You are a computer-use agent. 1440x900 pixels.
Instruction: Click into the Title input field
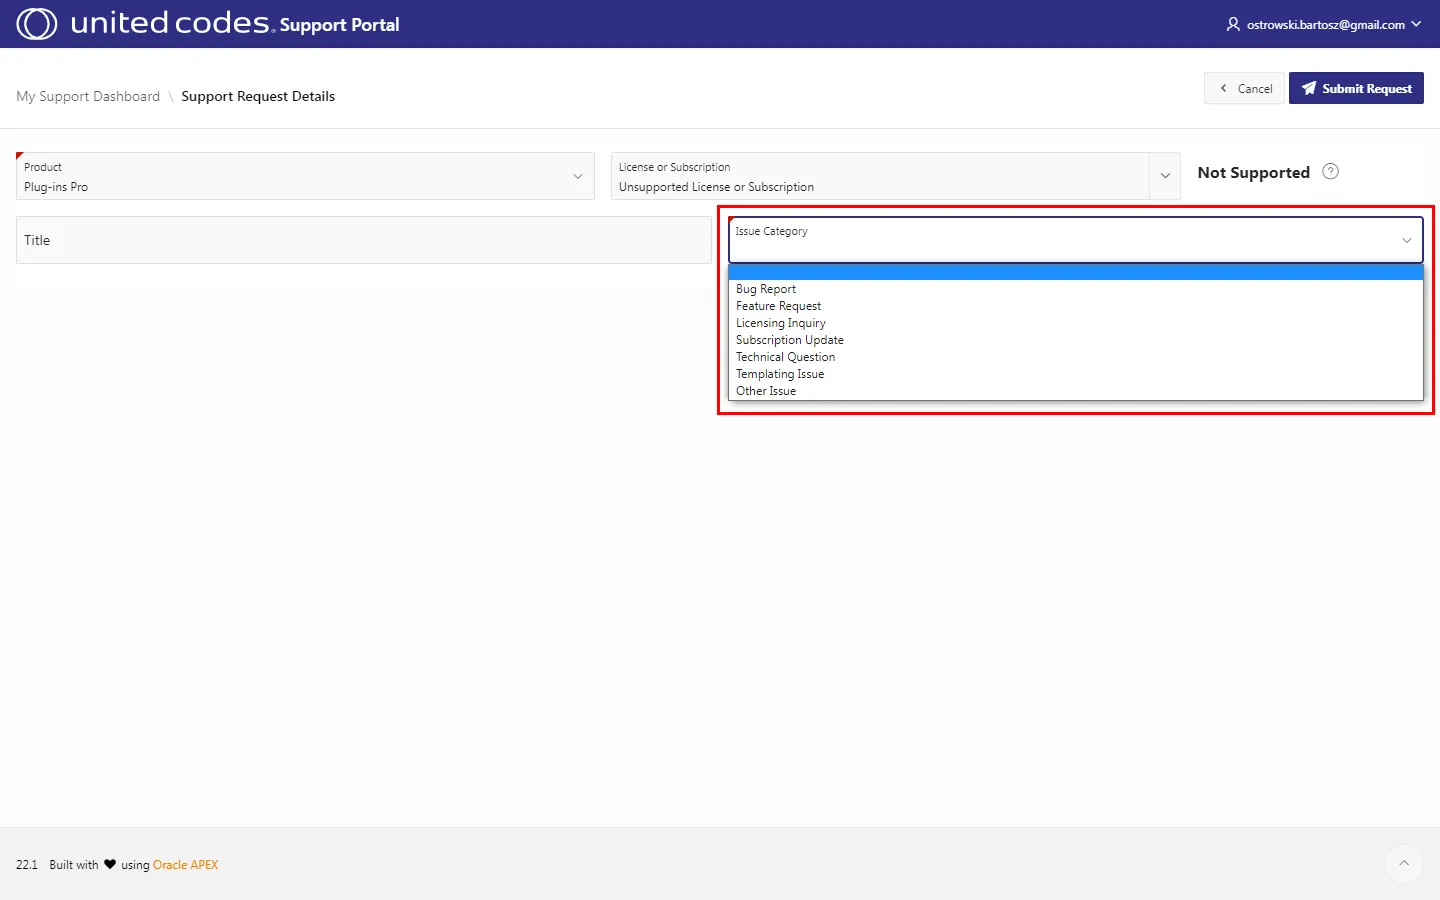[x=364, y=240]
